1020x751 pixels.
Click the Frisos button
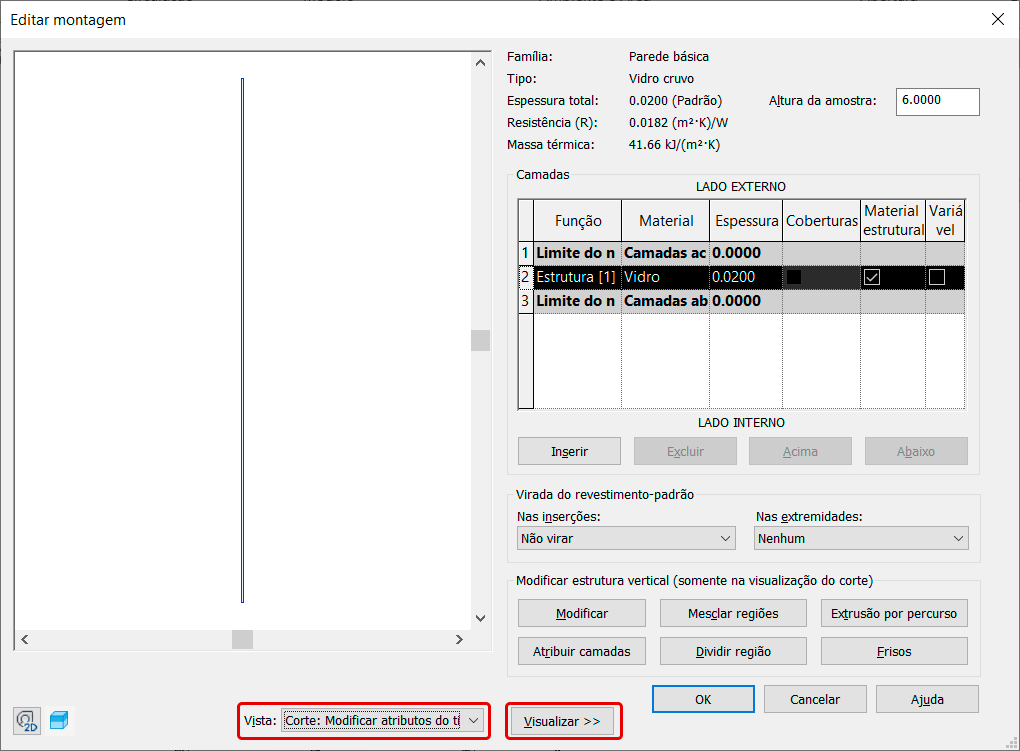893,651
